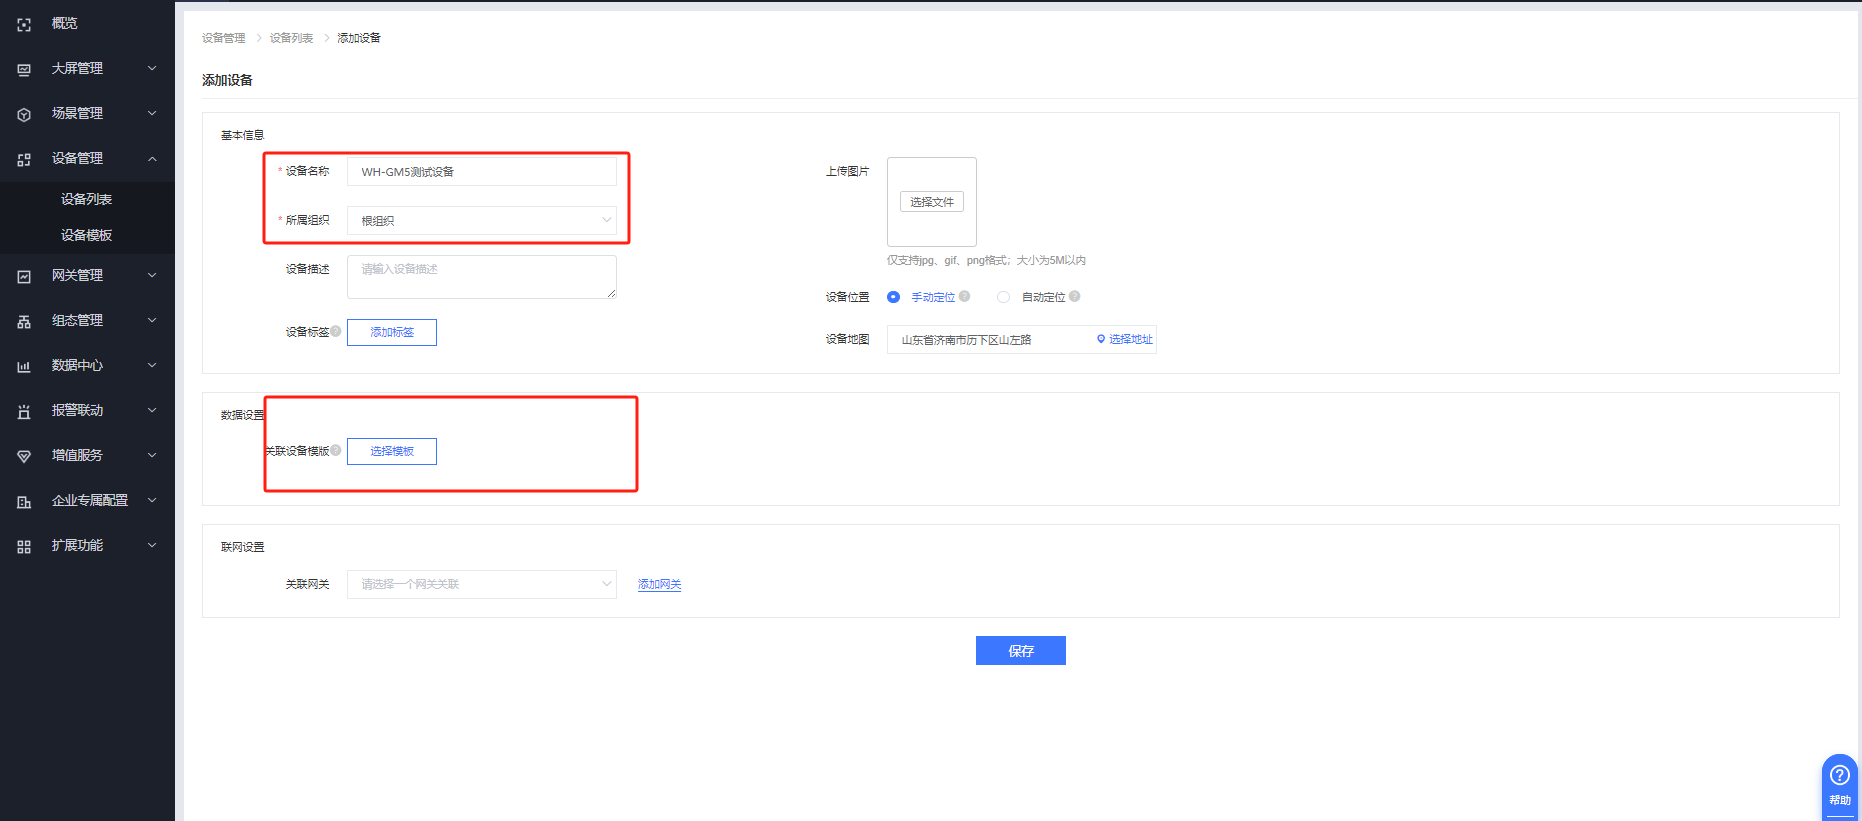The width and height of the screenshot is (1862, 821).
Task: Click the 报警联动 alarm icon
Action: click(24, 411)
